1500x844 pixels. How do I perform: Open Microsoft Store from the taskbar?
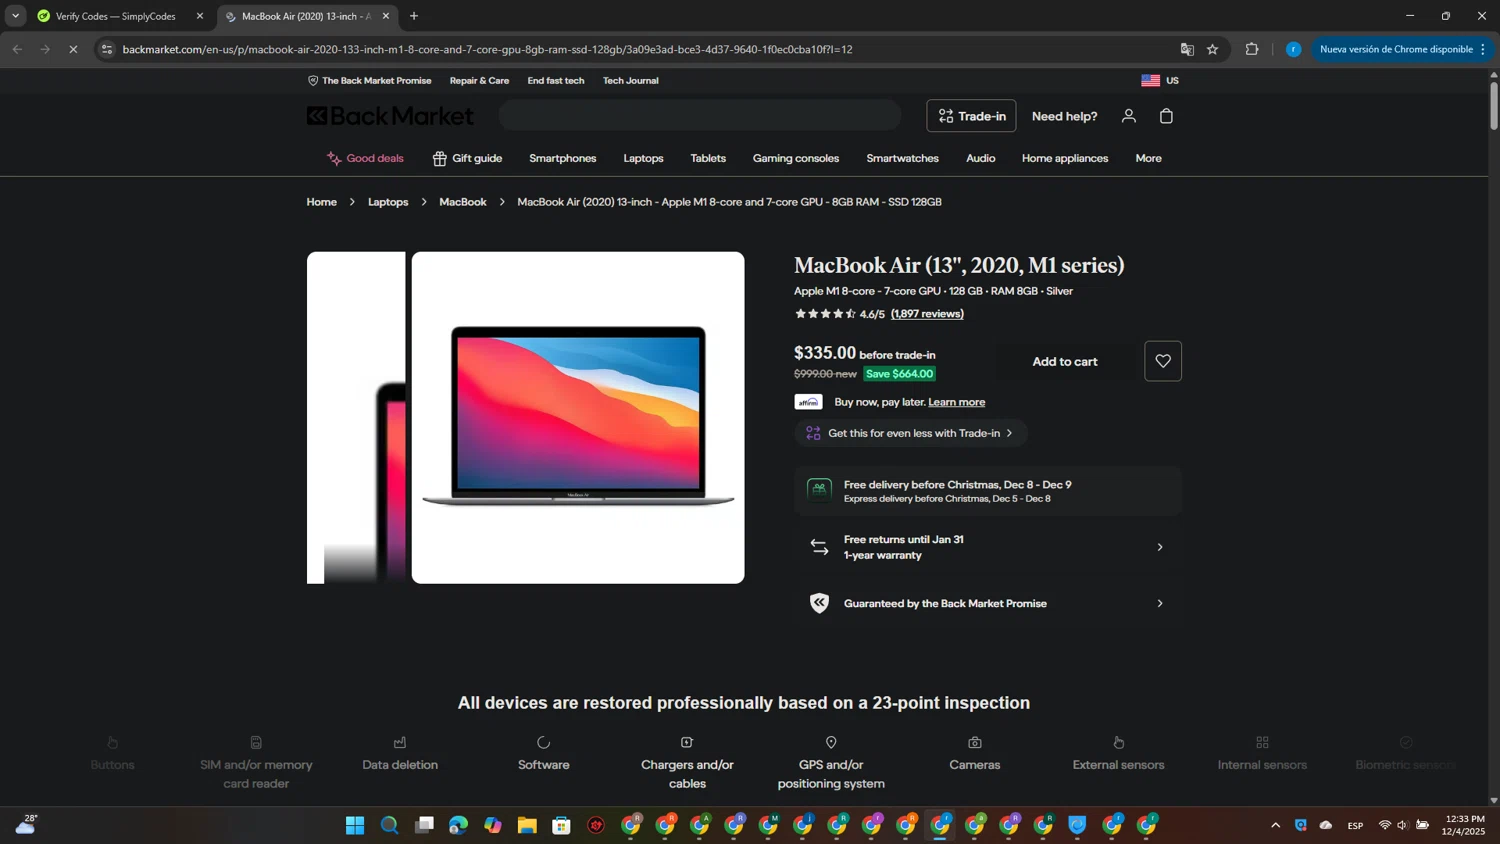coord(561,825)
